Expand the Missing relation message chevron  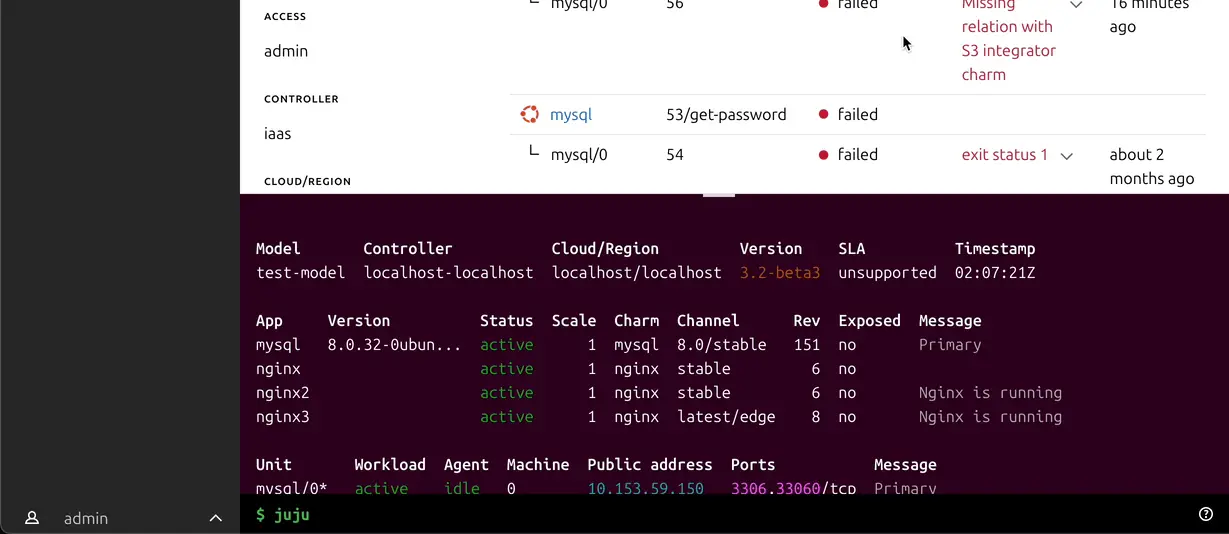tap(1076, 5)
